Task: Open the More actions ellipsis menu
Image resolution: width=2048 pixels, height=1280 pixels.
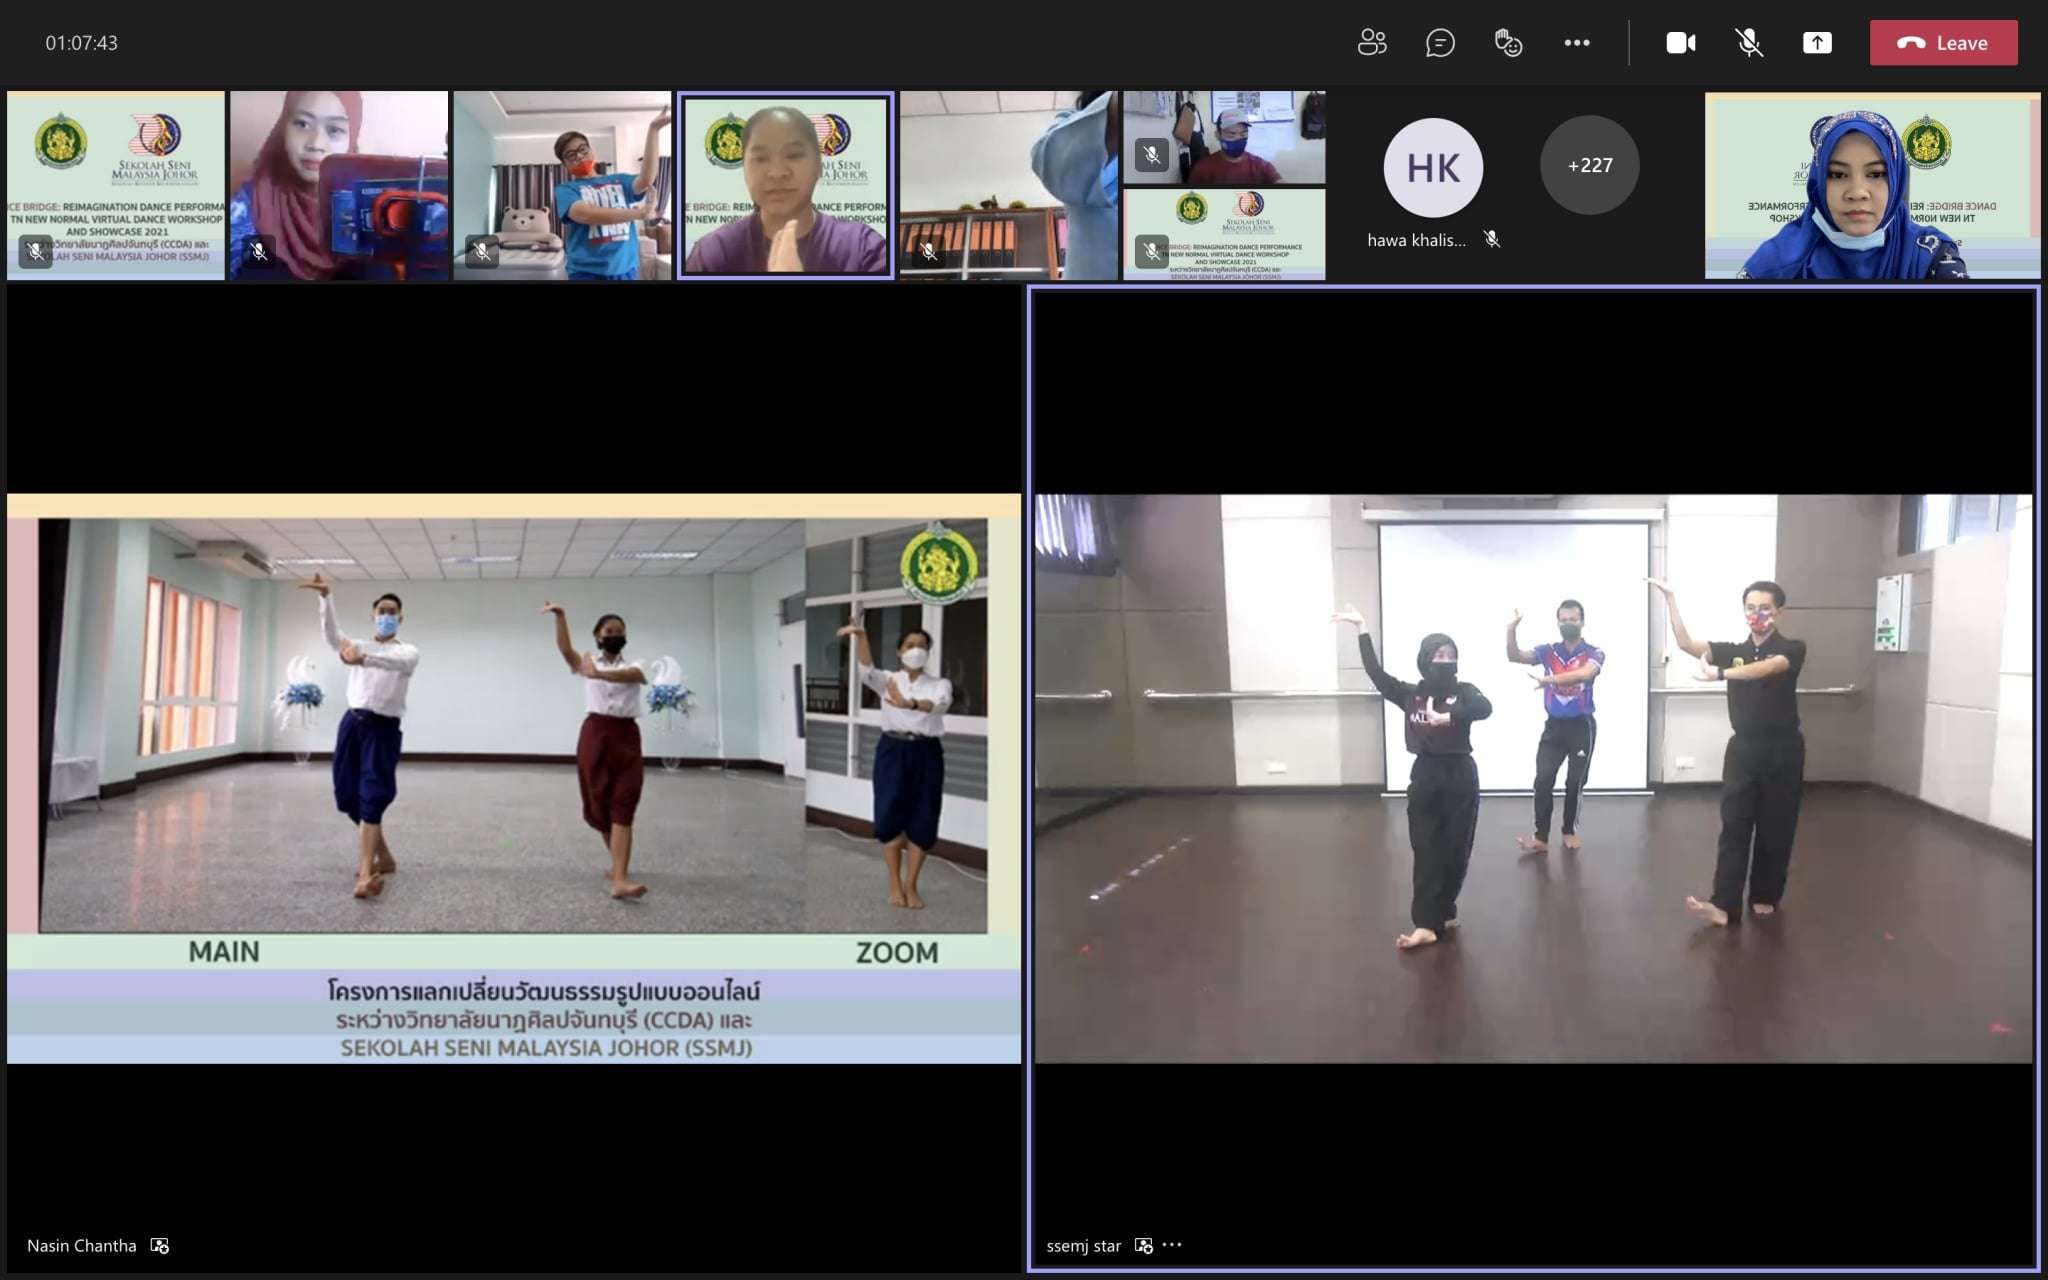Action: 1577,43
